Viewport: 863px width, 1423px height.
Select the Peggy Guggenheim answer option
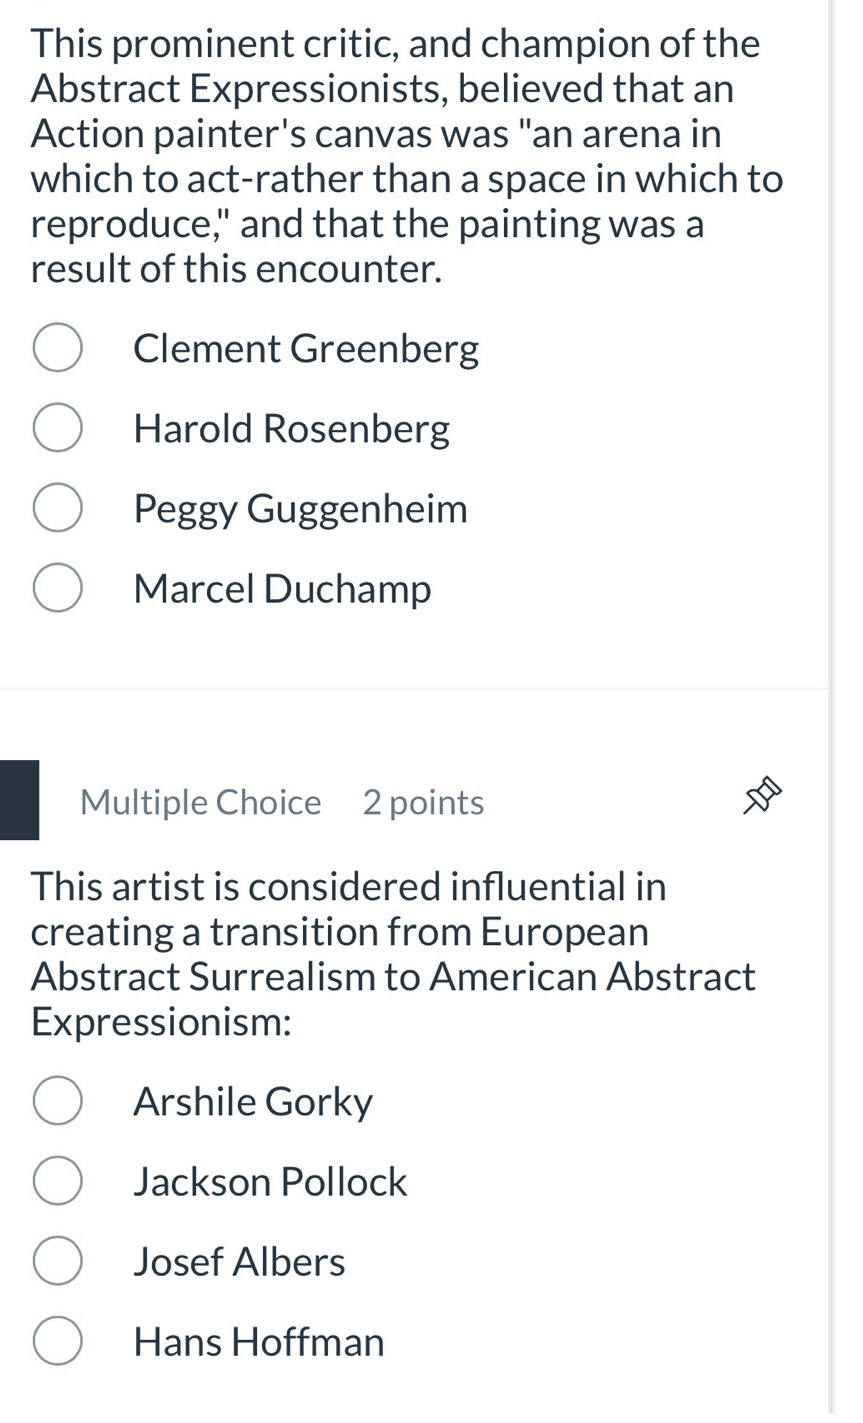57,507
